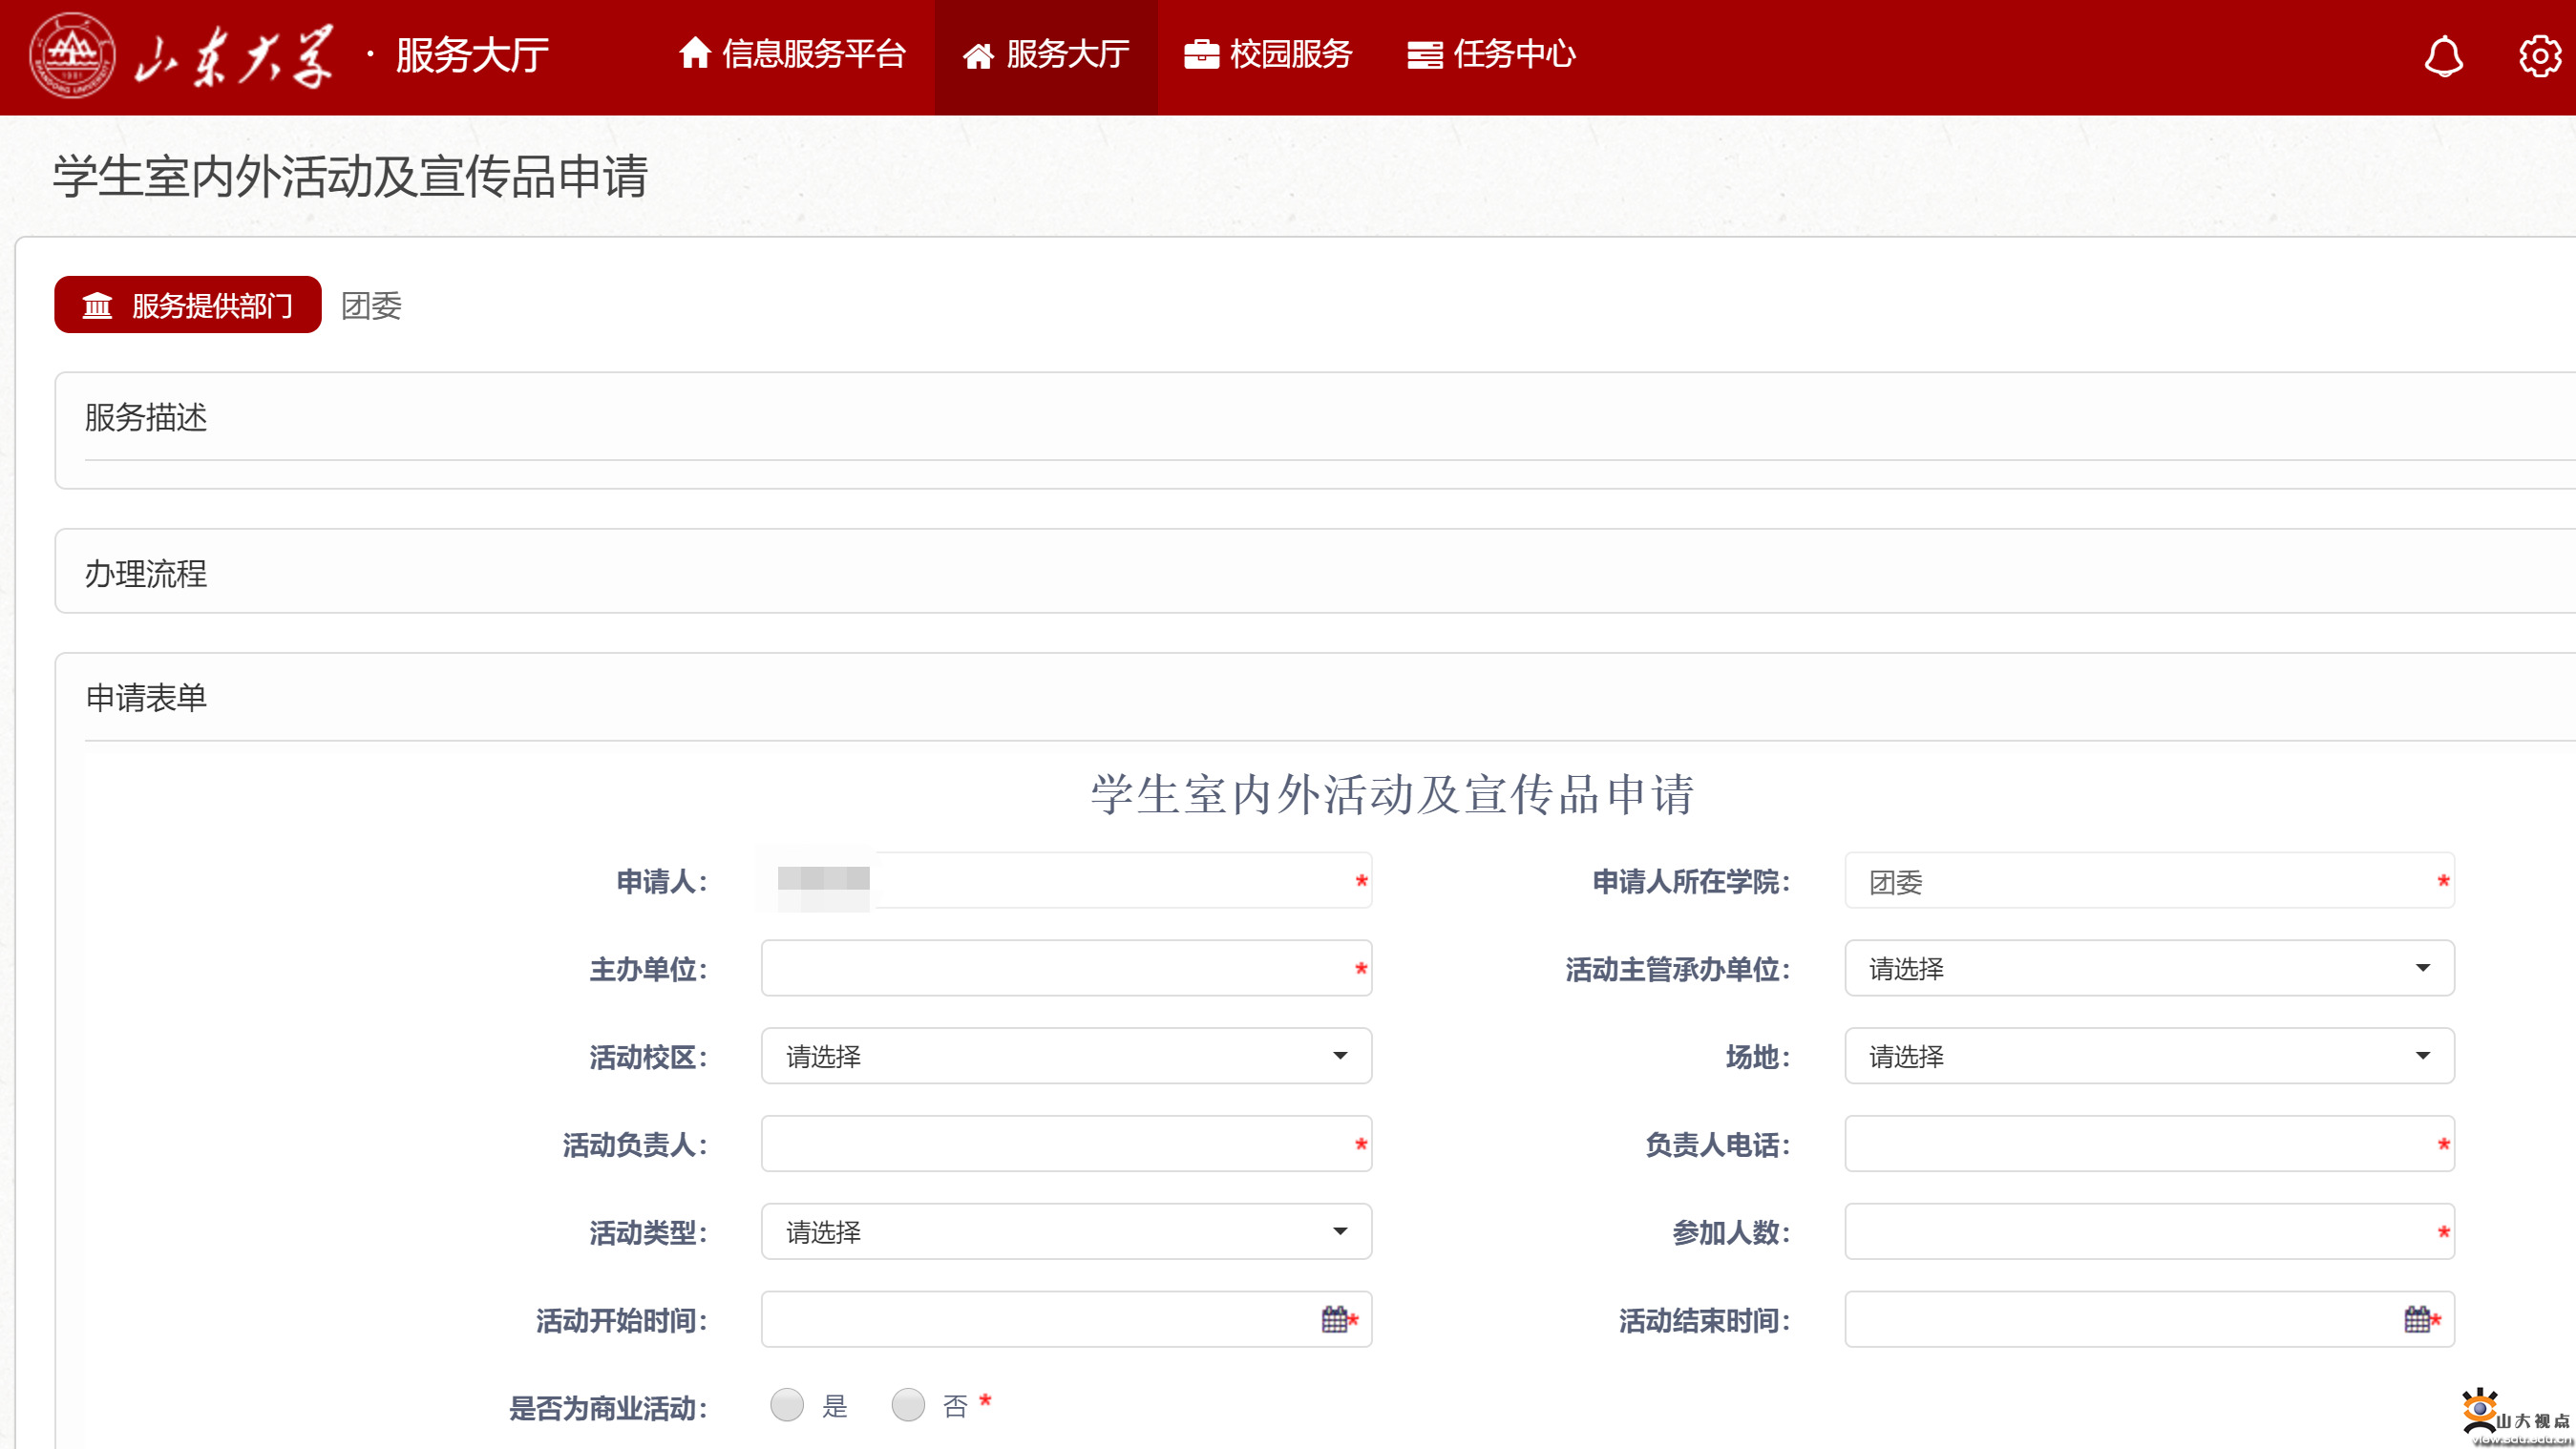Expand the 活动校区 dropdown

(x=1066, y=1056)
